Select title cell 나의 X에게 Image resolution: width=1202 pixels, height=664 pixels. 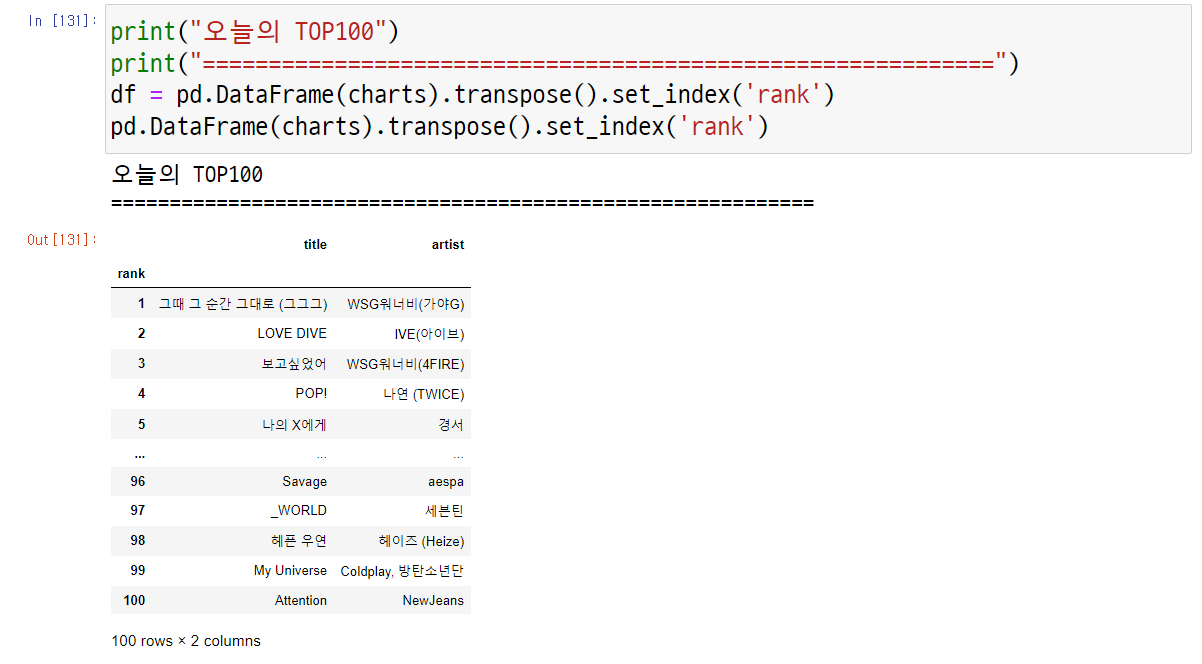[x=295, y=424]
